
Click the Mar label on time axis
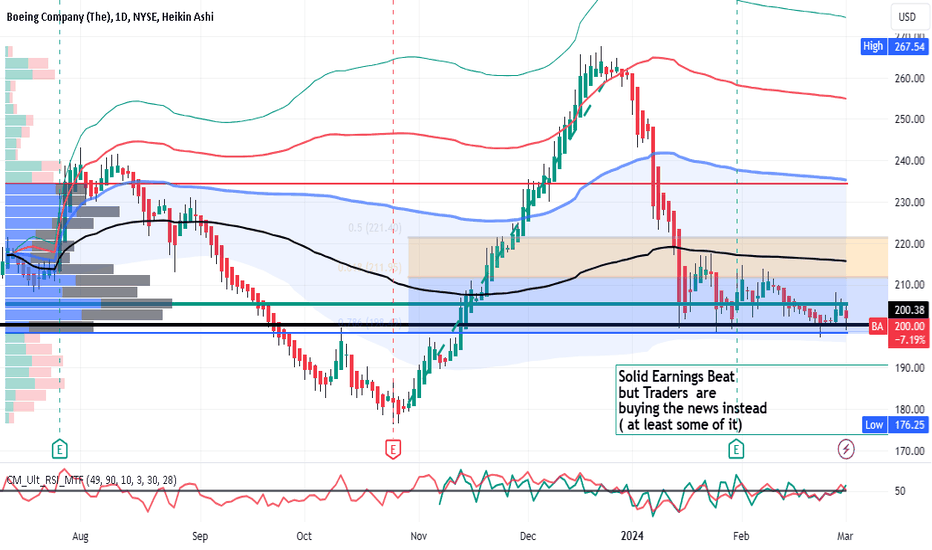pos(845,536)
